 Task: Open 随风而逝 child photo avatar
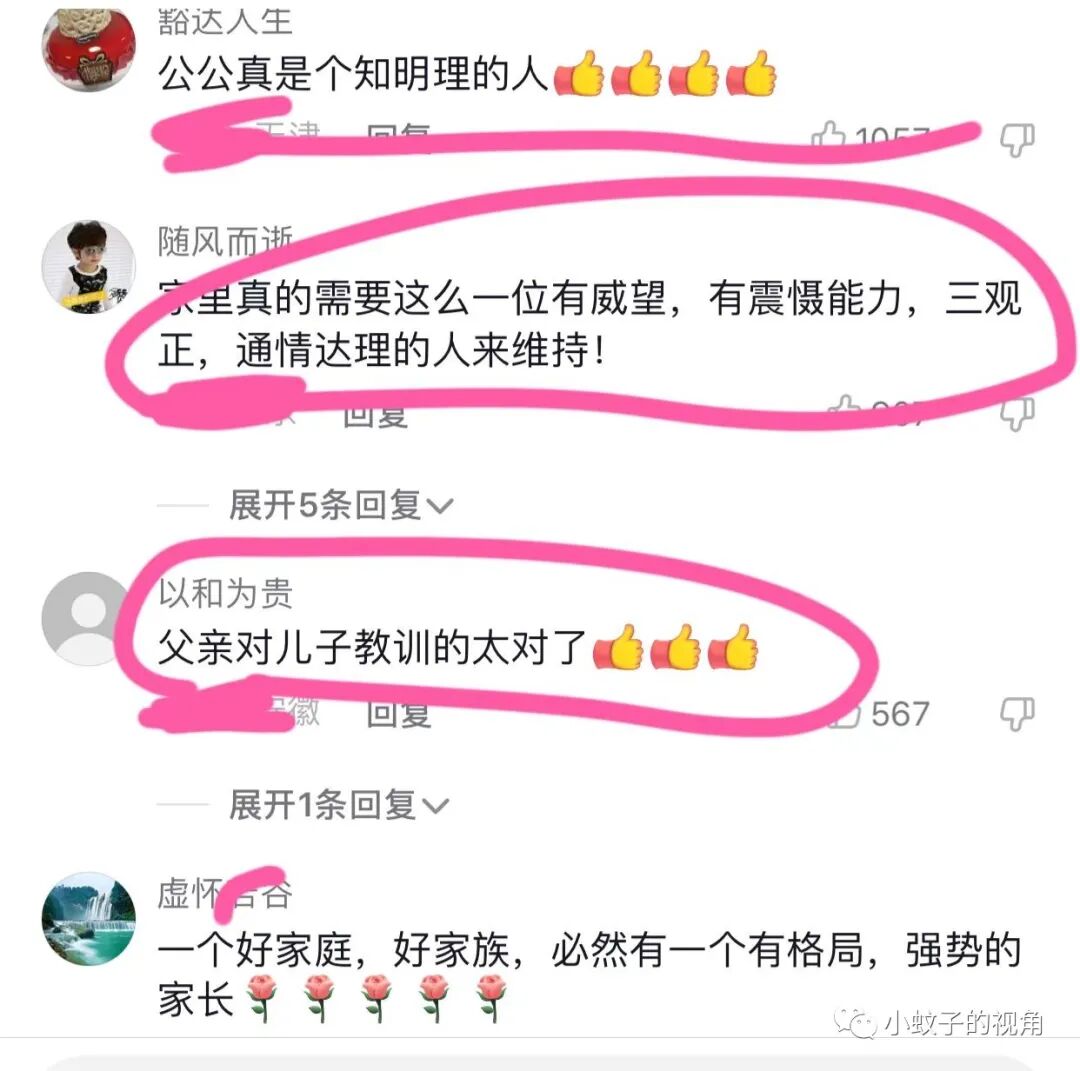88,267
